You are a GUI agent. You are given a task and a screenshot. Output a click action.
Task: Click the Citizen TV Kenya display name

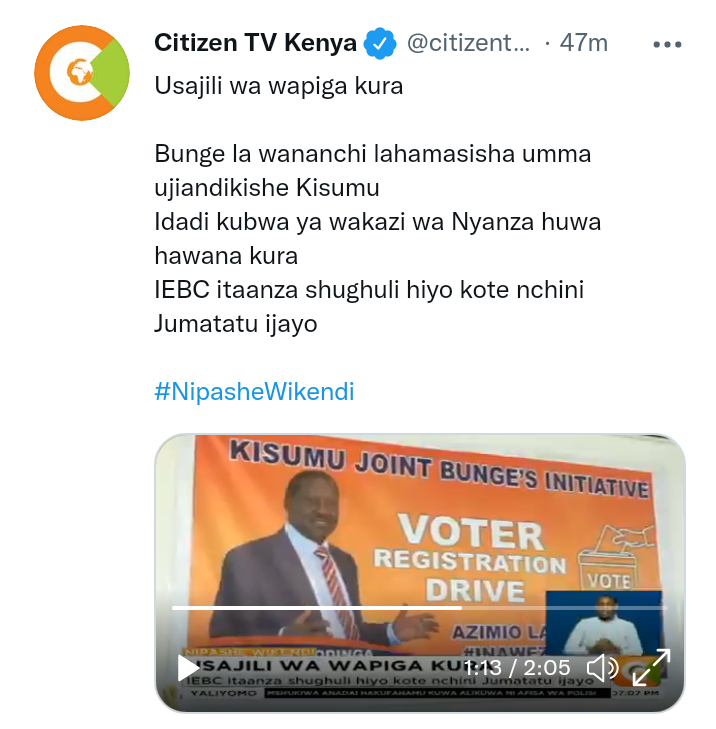[x=255, y=43]
